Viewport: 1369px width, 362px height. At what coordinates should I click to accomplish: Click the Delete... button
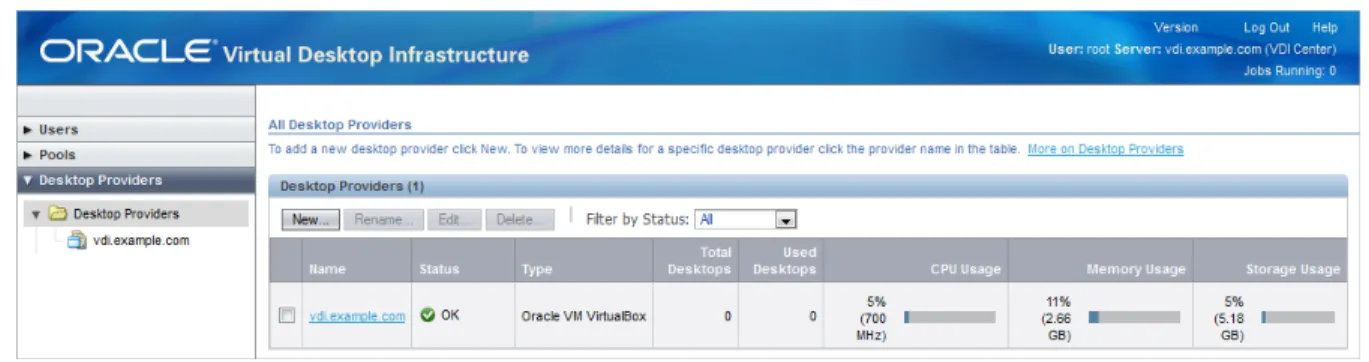pos(520,220)
